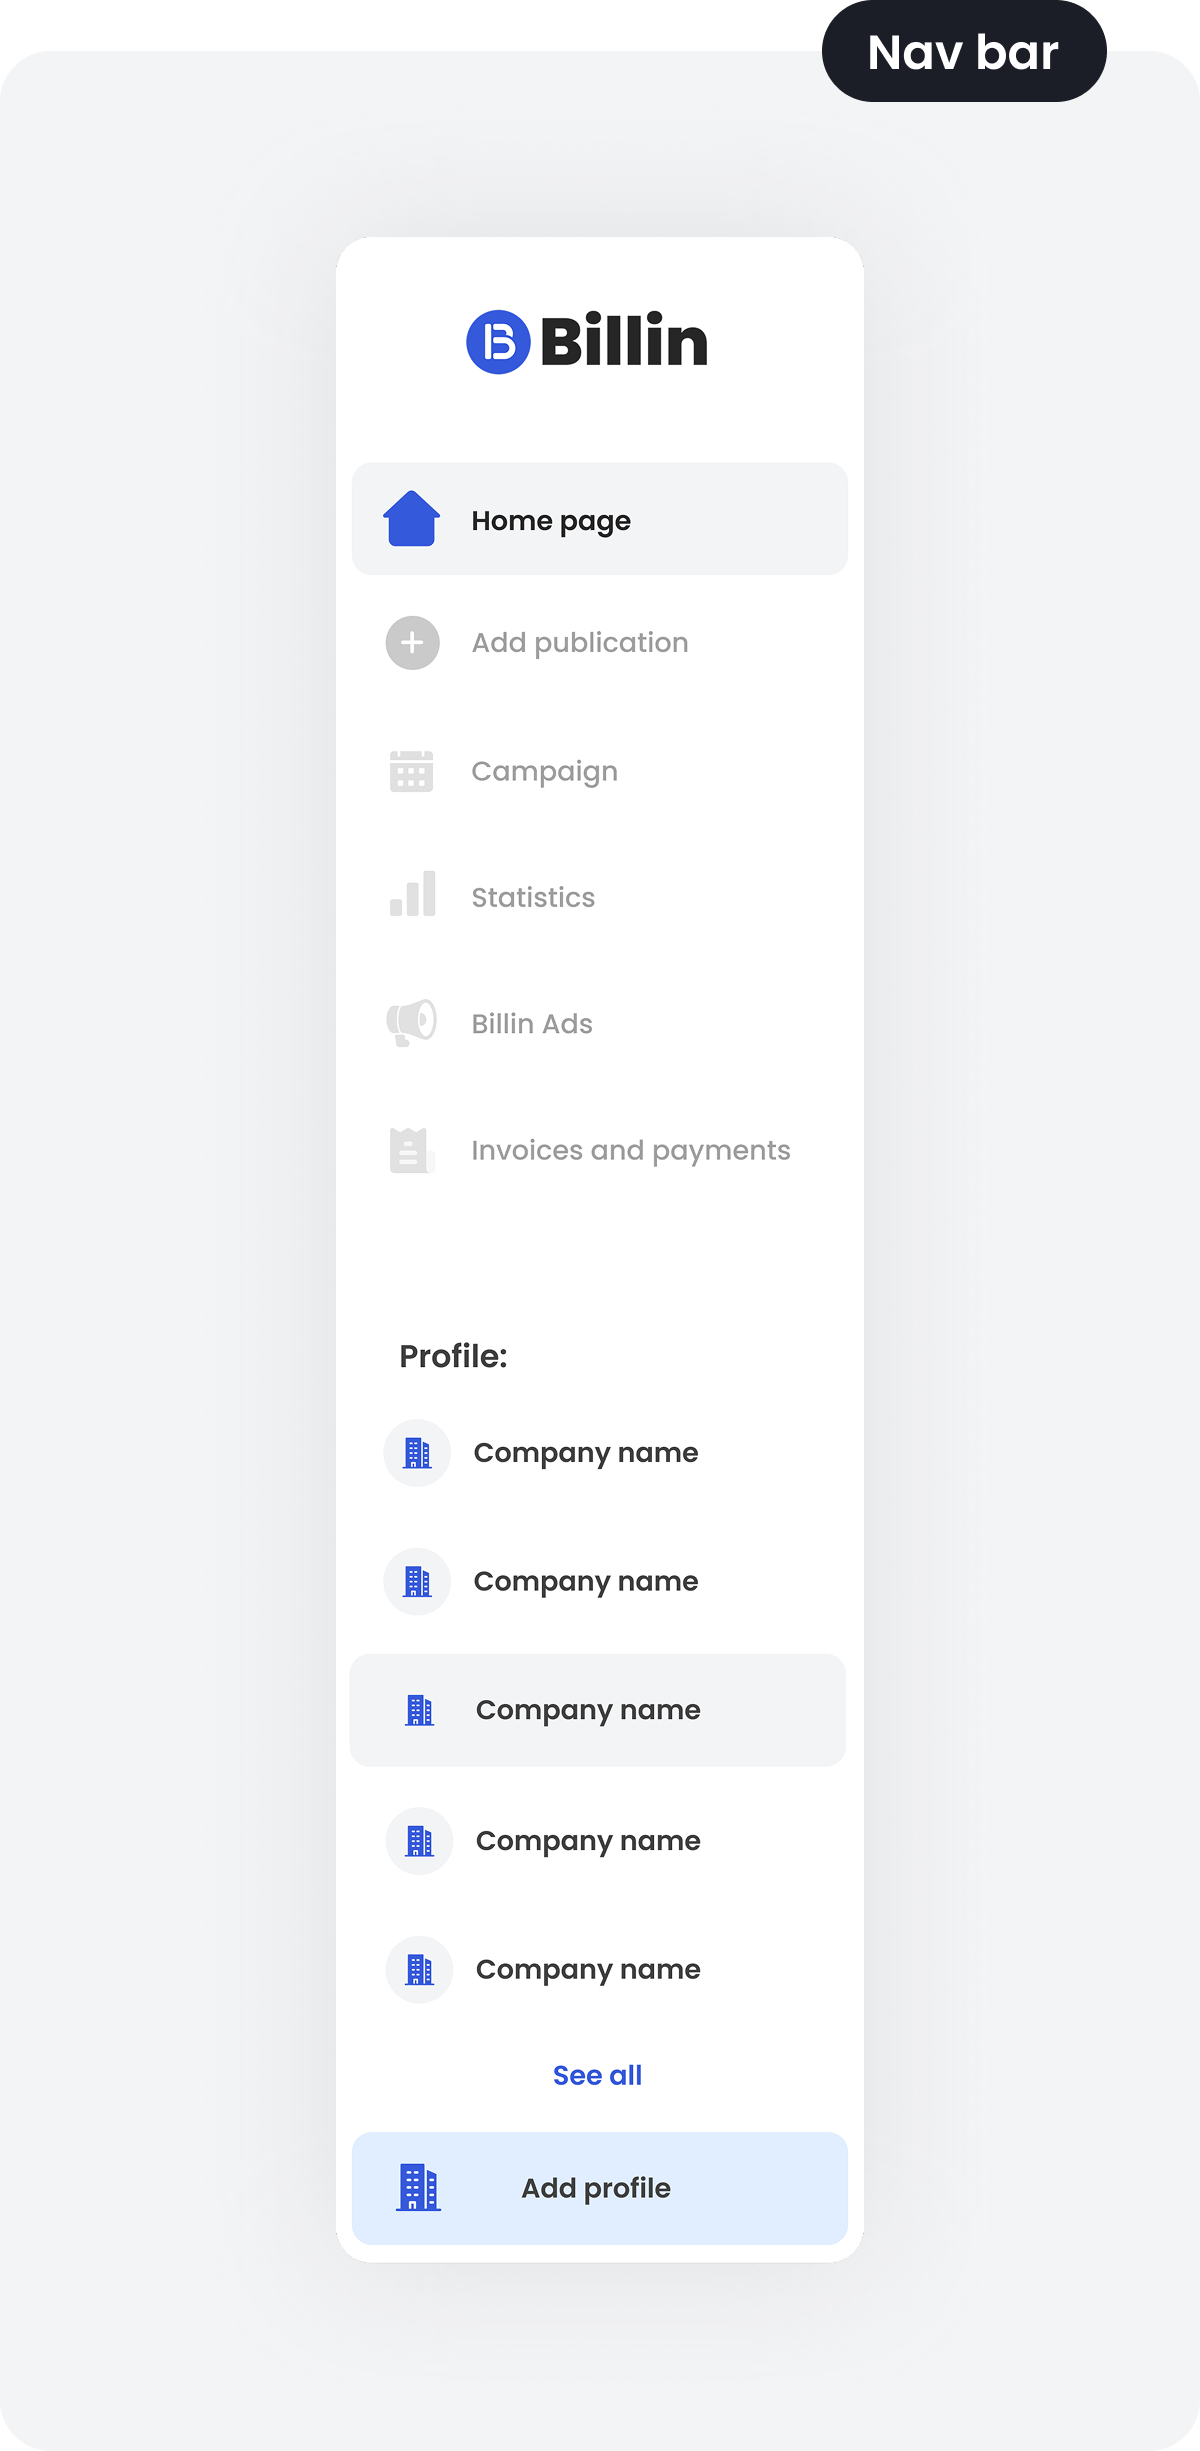
Task: Navigate to the Statistics text label
Action: click(533, 898)
